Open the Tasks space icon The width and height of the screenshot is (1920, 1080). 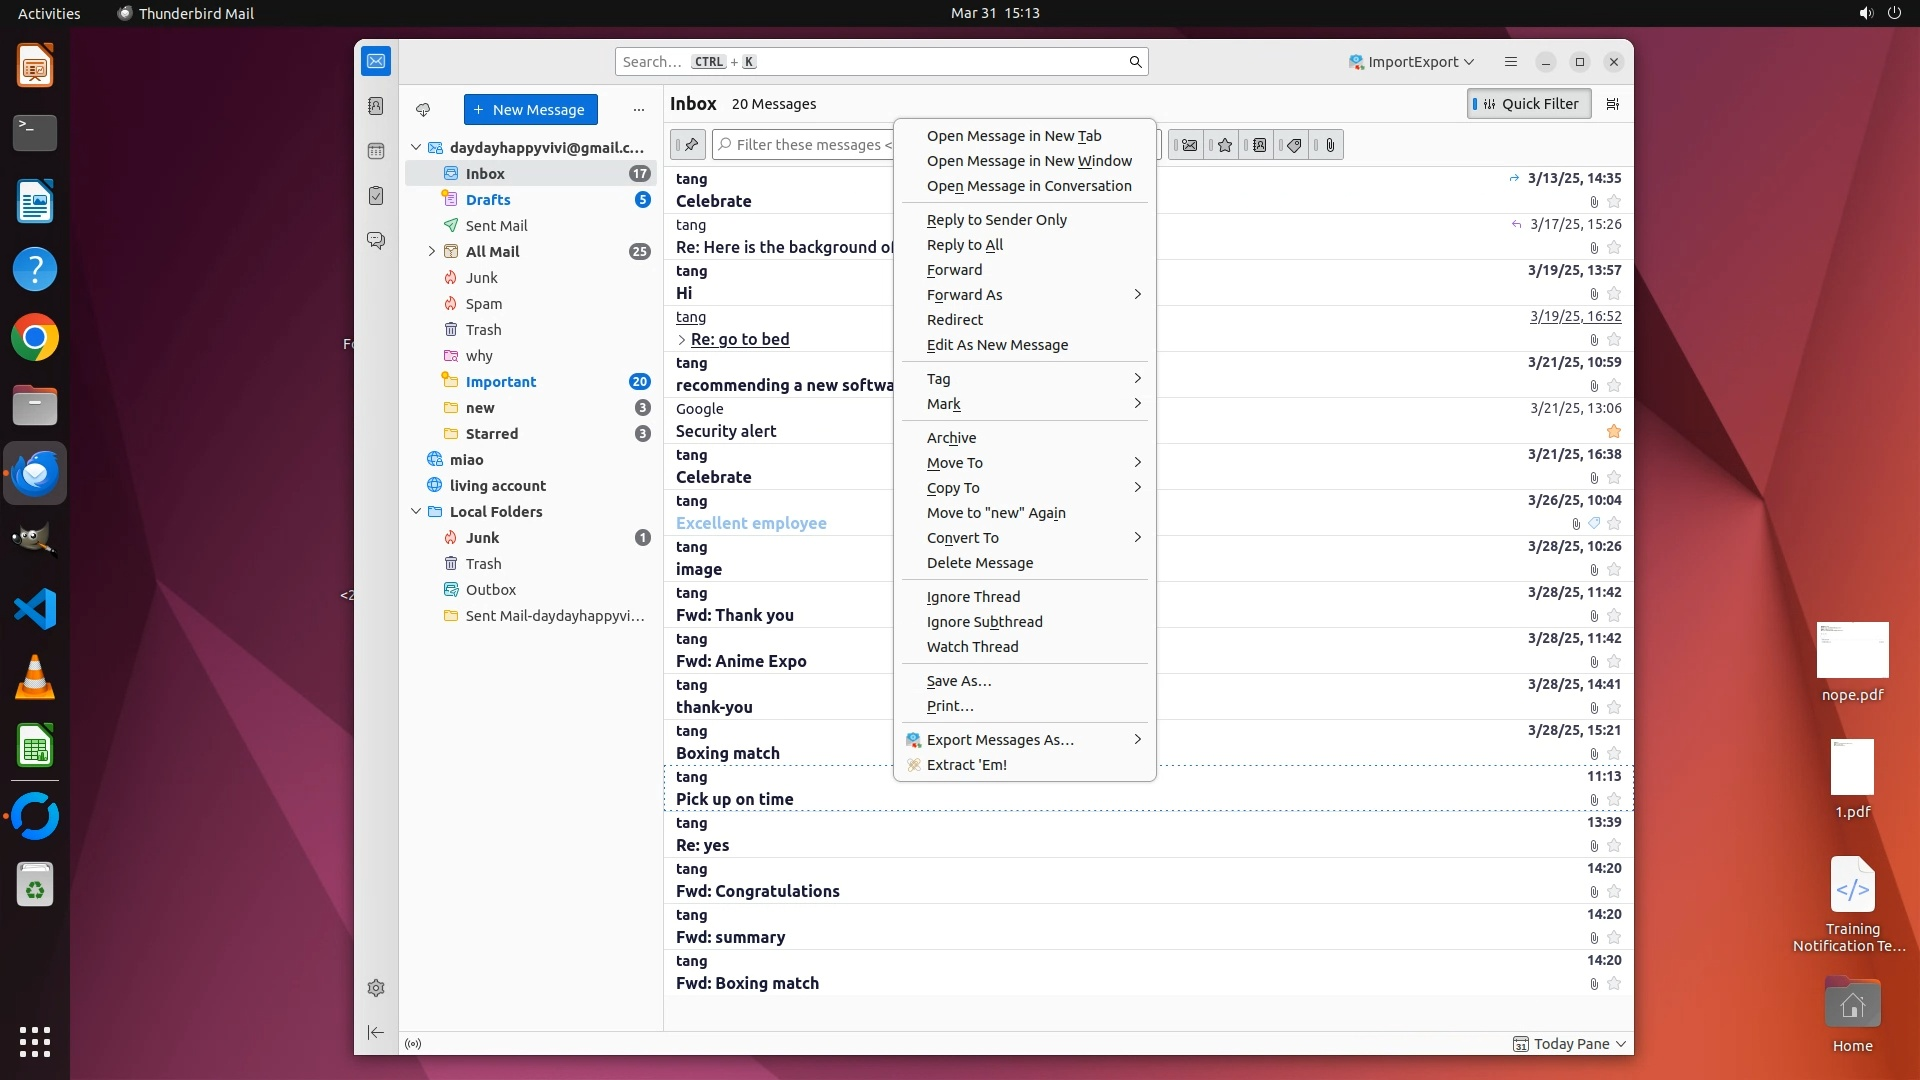pyautogui.click(x=376, y=196)
